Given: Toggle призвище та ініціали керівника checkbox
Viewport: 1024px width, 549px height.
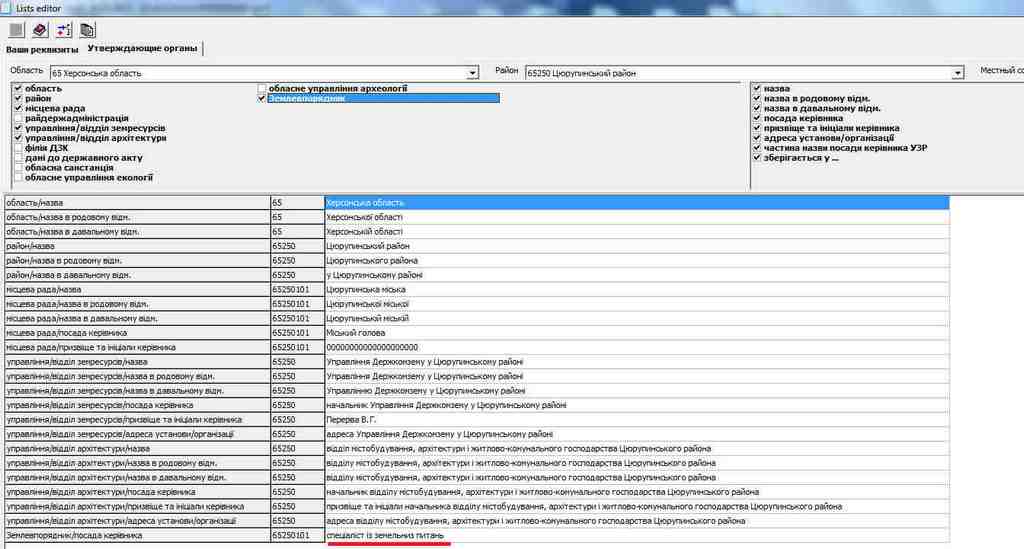Looking at the screenshot, I should tap(757, 128).
